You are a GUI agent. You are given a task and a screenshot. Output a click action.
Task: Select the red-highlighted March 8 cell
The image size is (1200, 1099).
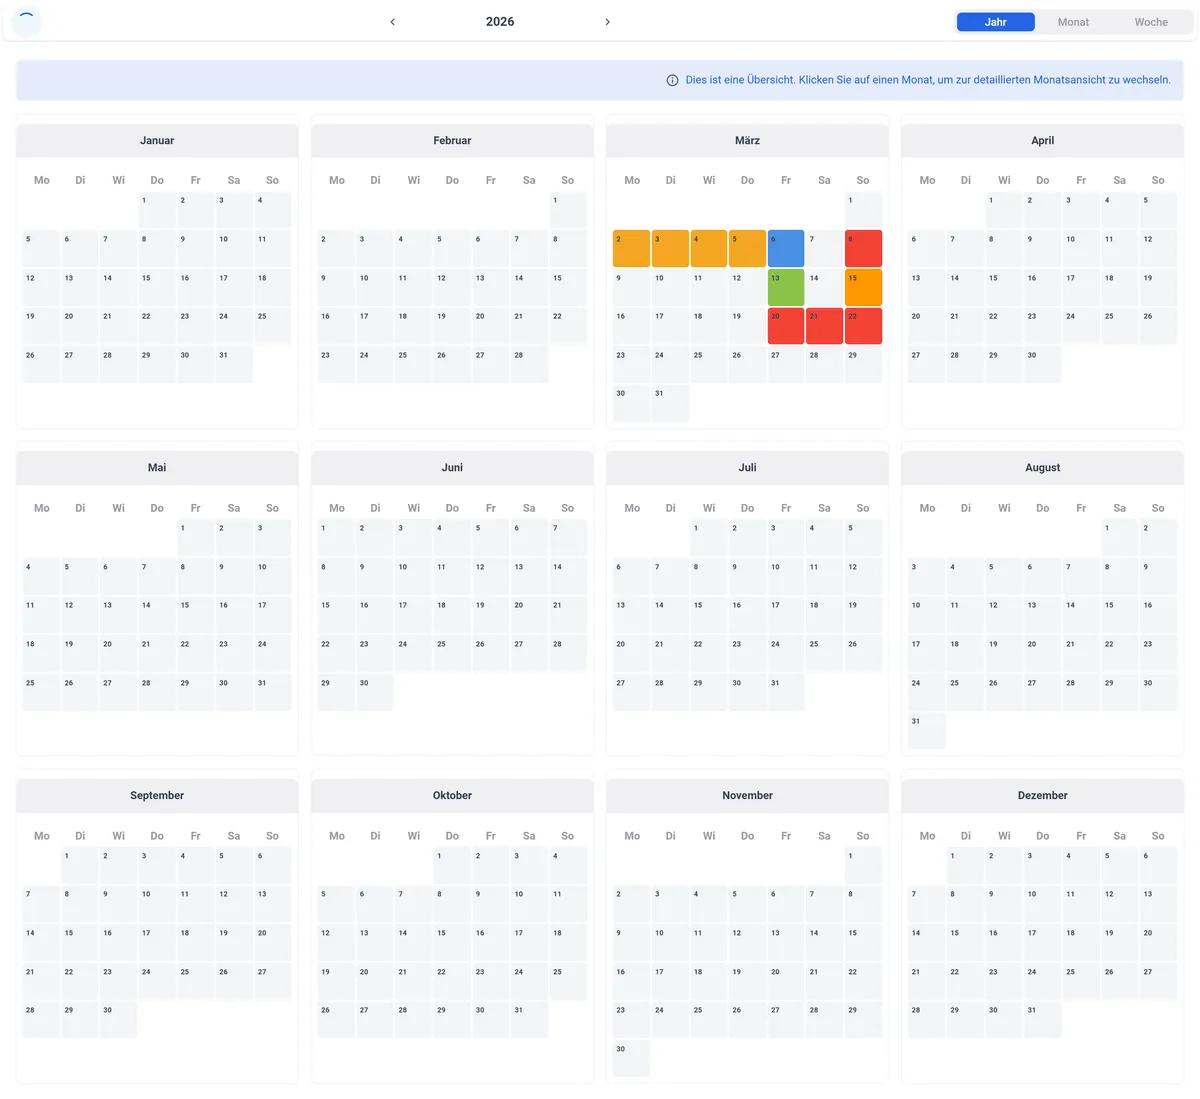pyautogui.click(x=863, y=248)
